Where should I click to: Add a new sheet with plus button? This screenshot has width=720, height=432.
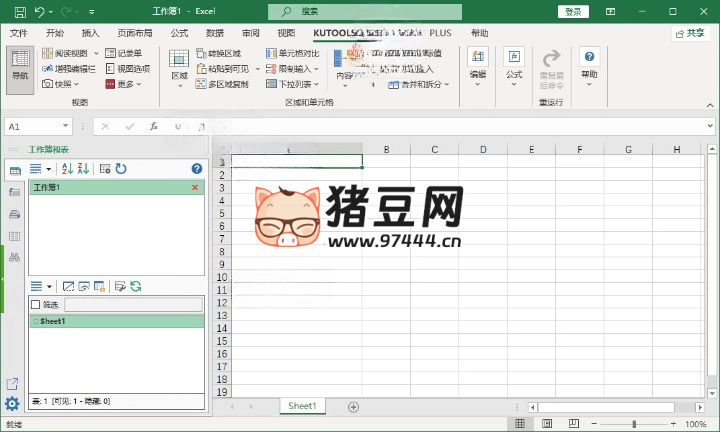(353, 407)
